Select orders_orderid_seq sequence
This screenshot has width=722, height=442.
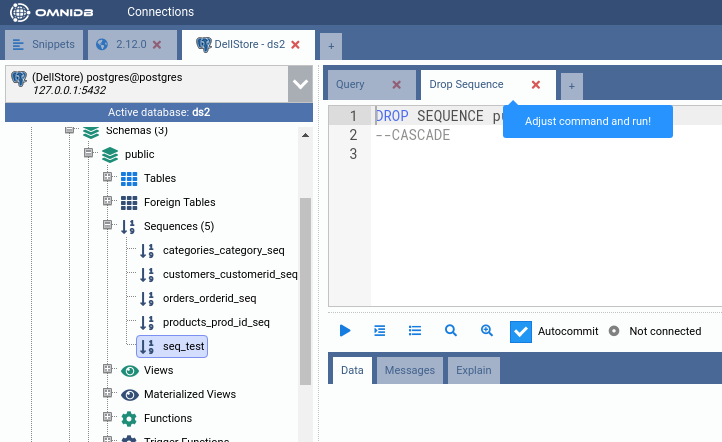(x=210, y=298)
